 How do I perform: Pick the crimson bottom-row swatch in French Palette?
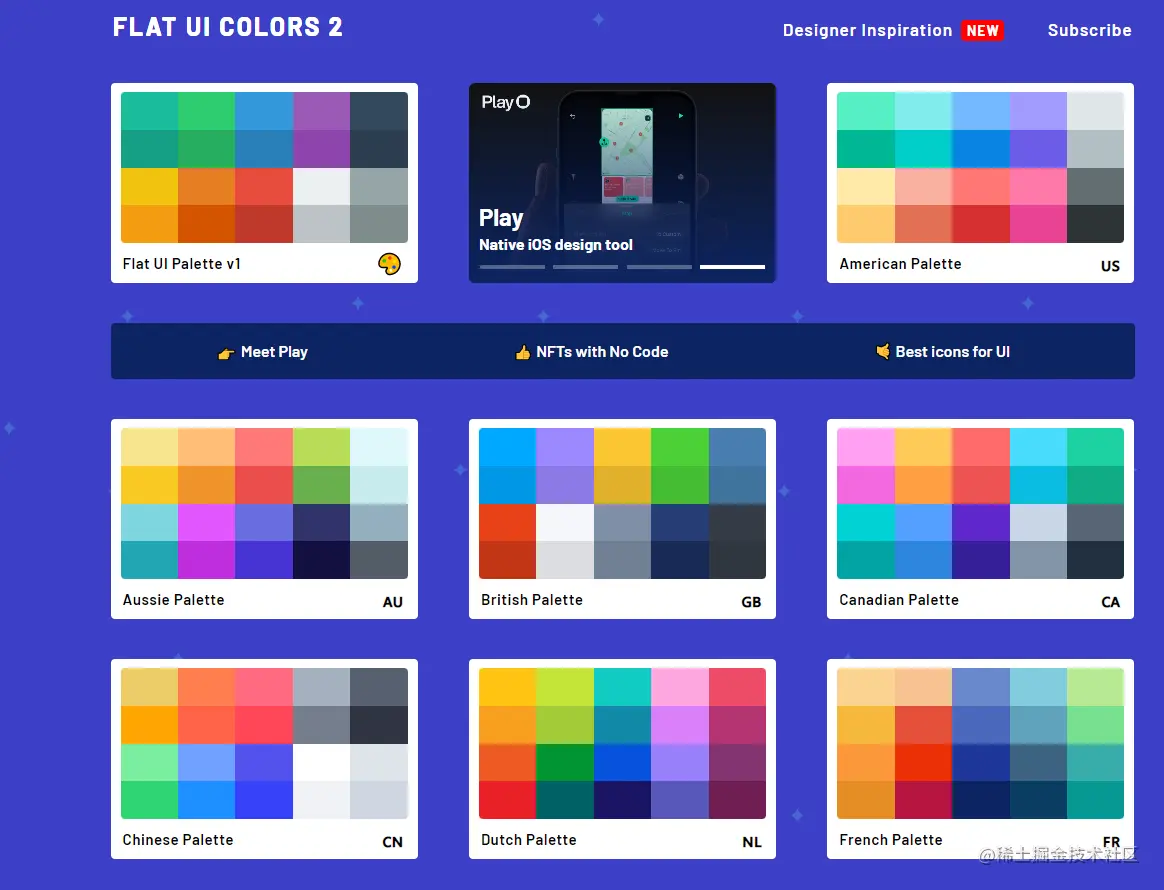923,799
